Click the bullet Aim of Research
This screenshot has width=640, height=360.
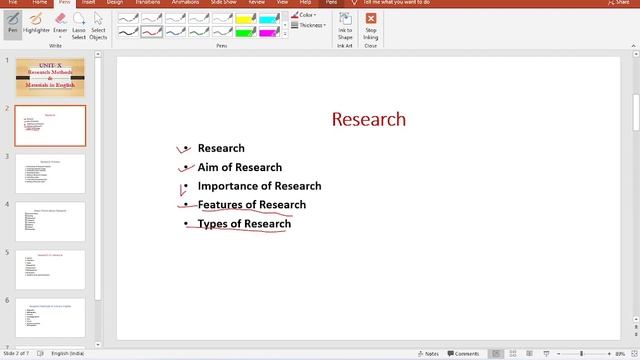[x=240, y=167]
